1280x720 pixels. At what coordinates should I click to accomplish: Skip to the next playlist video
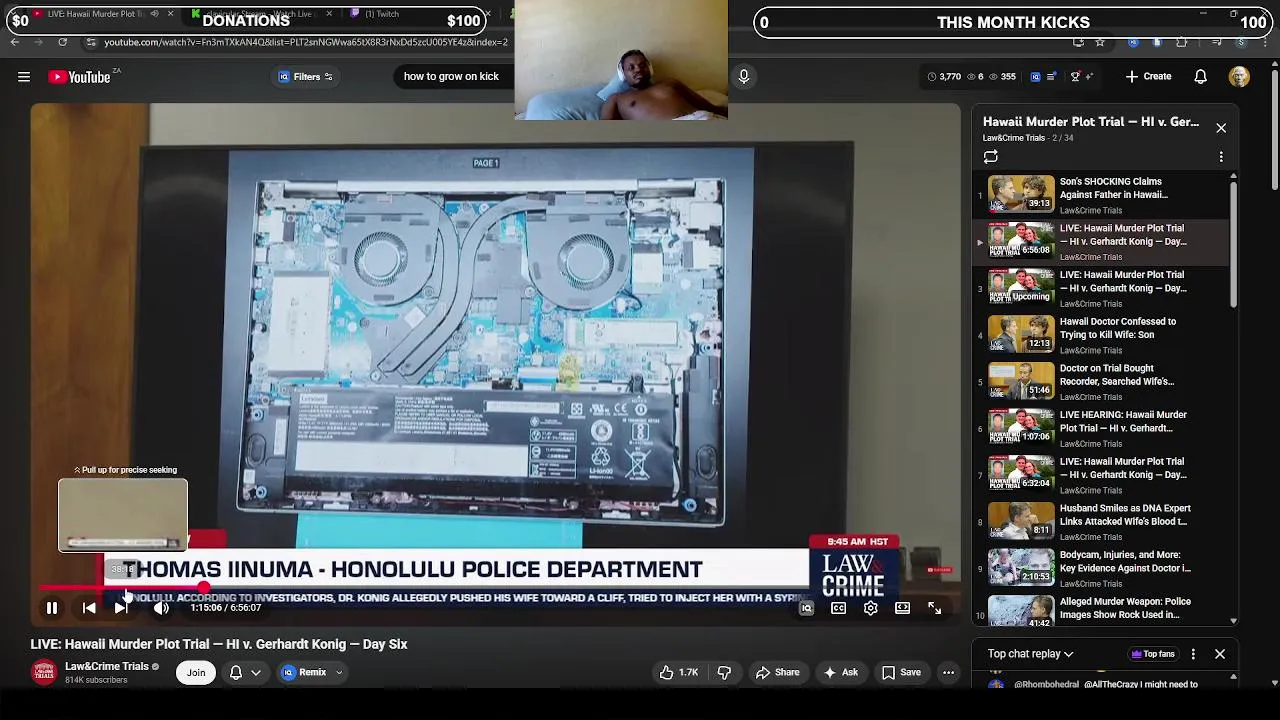(x=121, y=607)
